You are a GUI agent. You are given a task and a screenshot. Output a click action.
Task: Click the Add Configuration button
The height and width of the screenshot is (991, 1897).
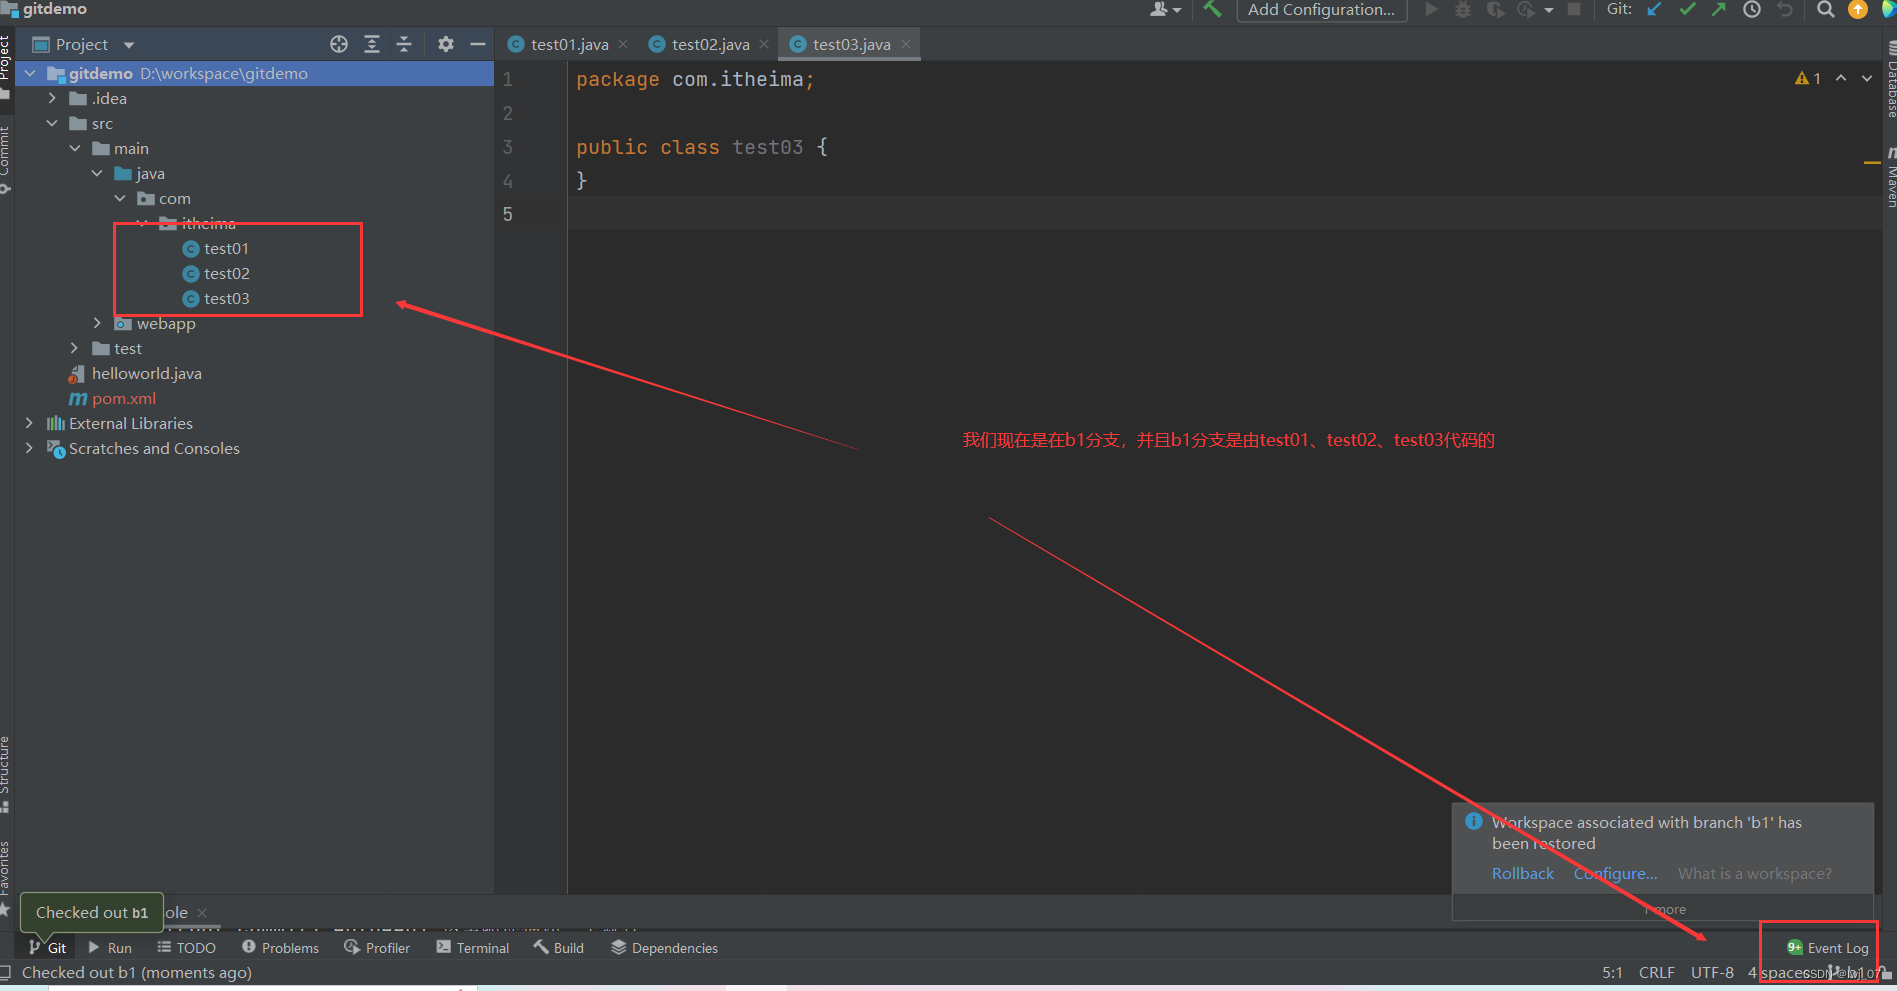tap(1321, 10)
